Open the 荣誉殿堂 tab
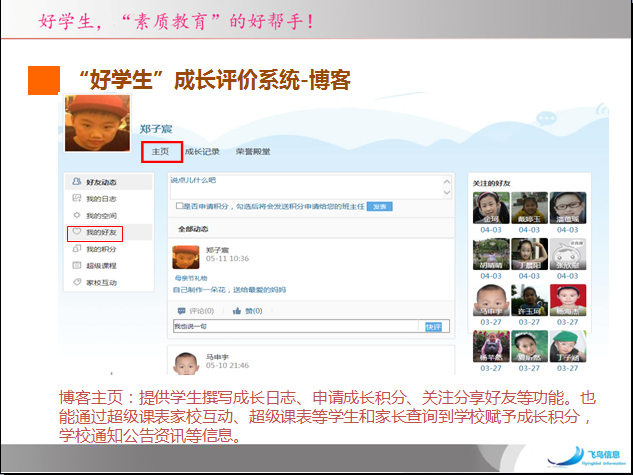The height and width of the screenshot is (475, 633). [x=252, y=152]
